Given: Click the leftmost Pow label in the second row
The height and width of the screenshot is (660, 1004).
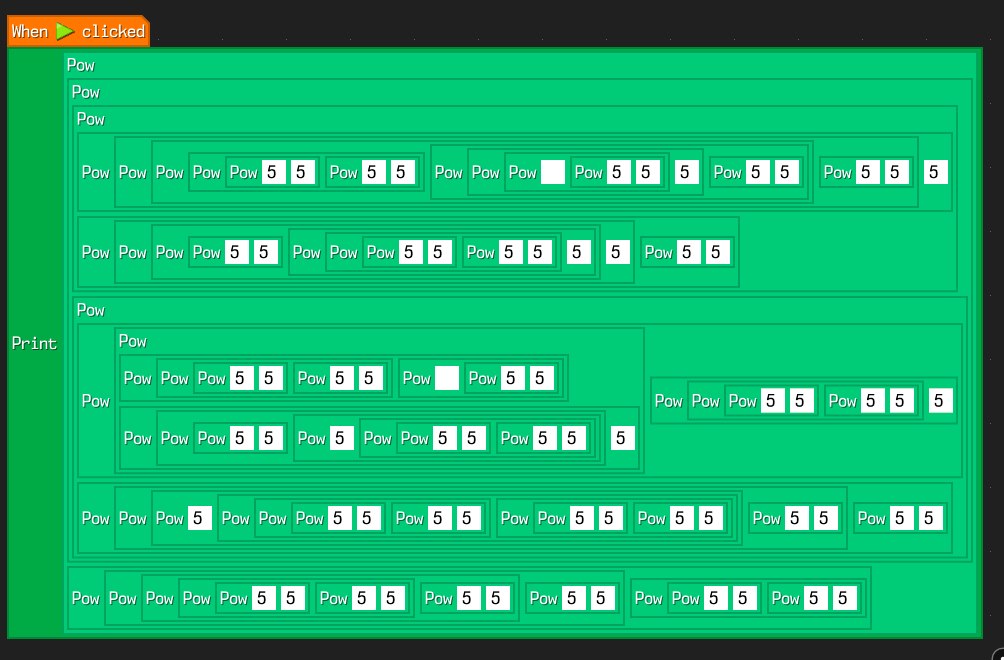Looking at the screenshot, I should pyautogui.click(x=95, y=252).
